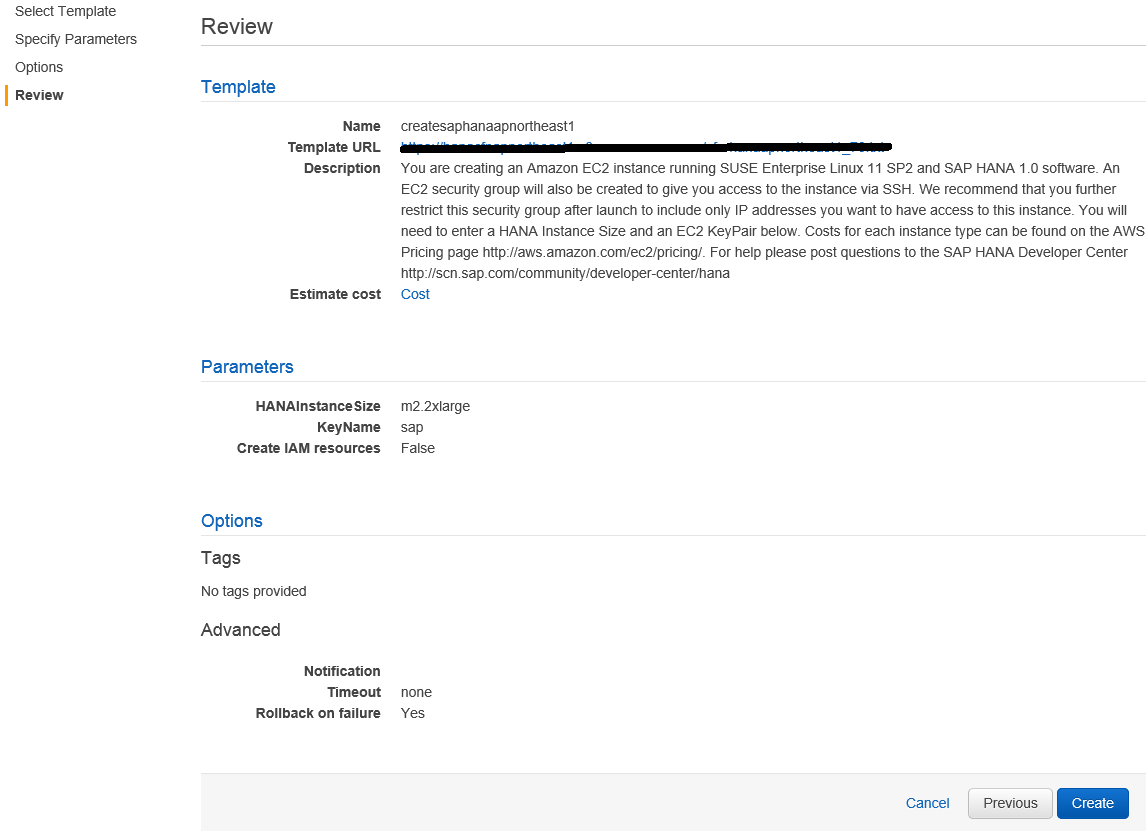This screenshot has height=831, width=1146.
Task: Click the KeyName value sap
Action: (x=411, y=428)
